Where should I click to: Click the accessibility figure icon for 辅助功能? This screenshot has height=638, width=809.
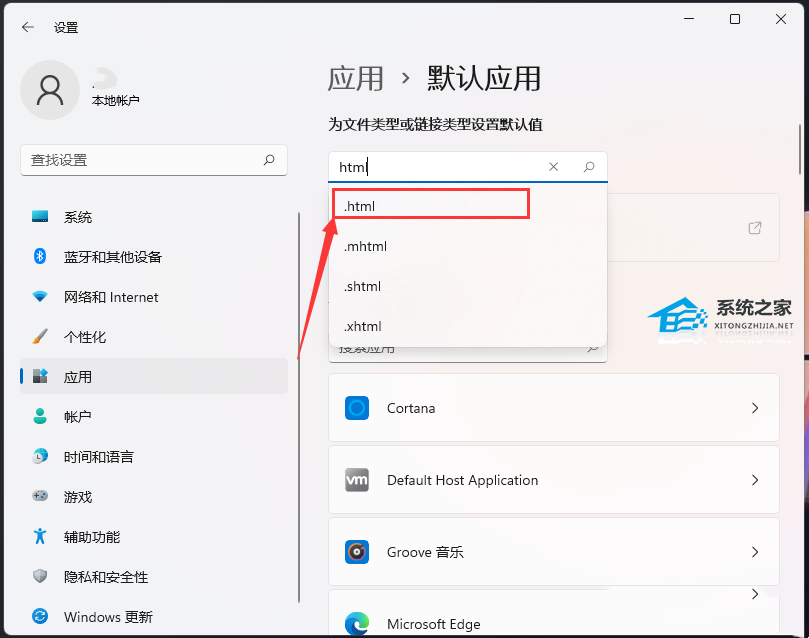(40, 536)
